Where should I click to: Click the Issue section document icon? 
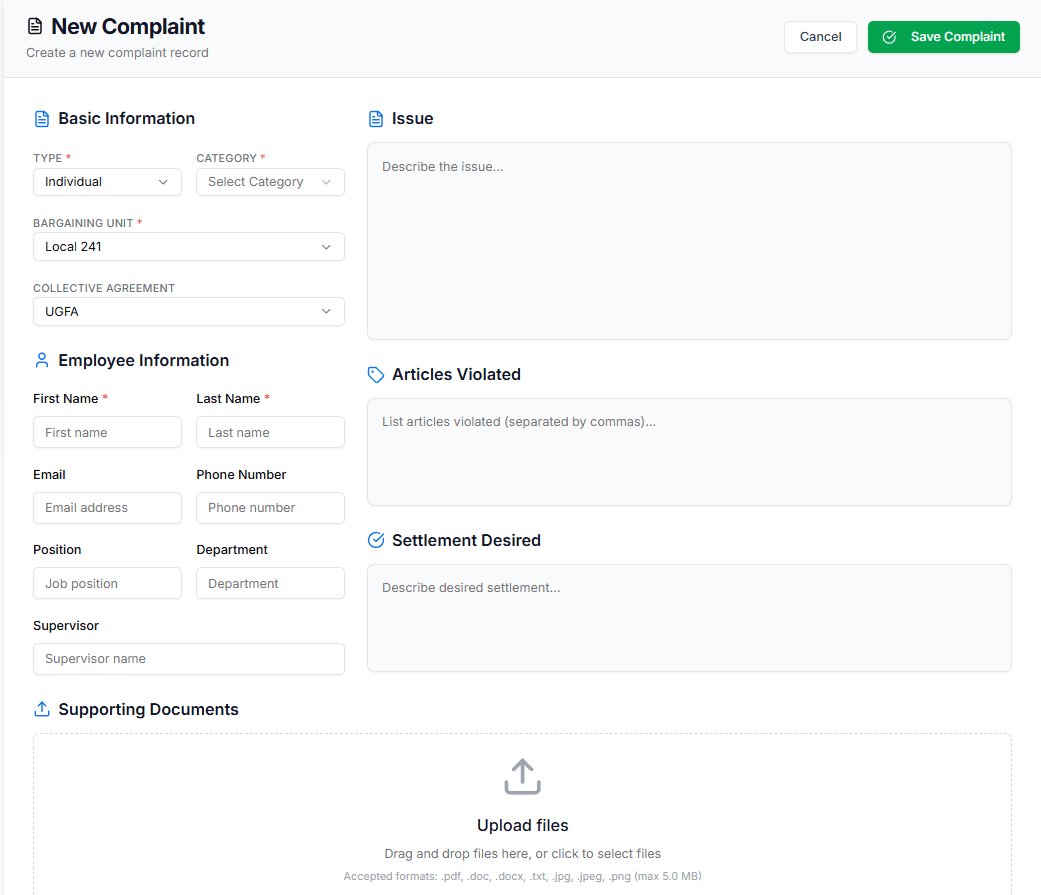[376, 118]
